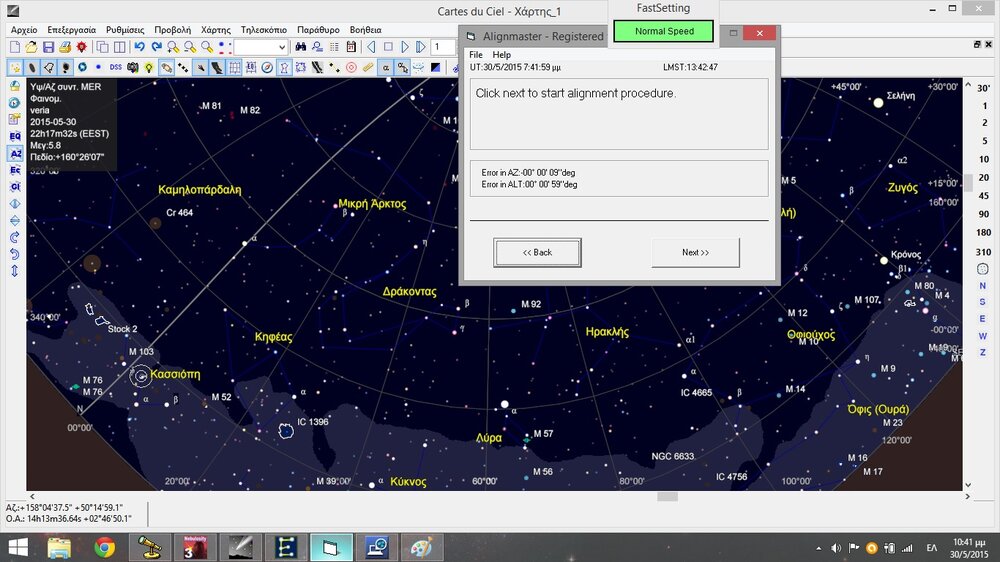The width and height of the screenshot is (1000, 562).
Task: Toggle Alt-Az coordinate mode button
Action: point(15,154)
